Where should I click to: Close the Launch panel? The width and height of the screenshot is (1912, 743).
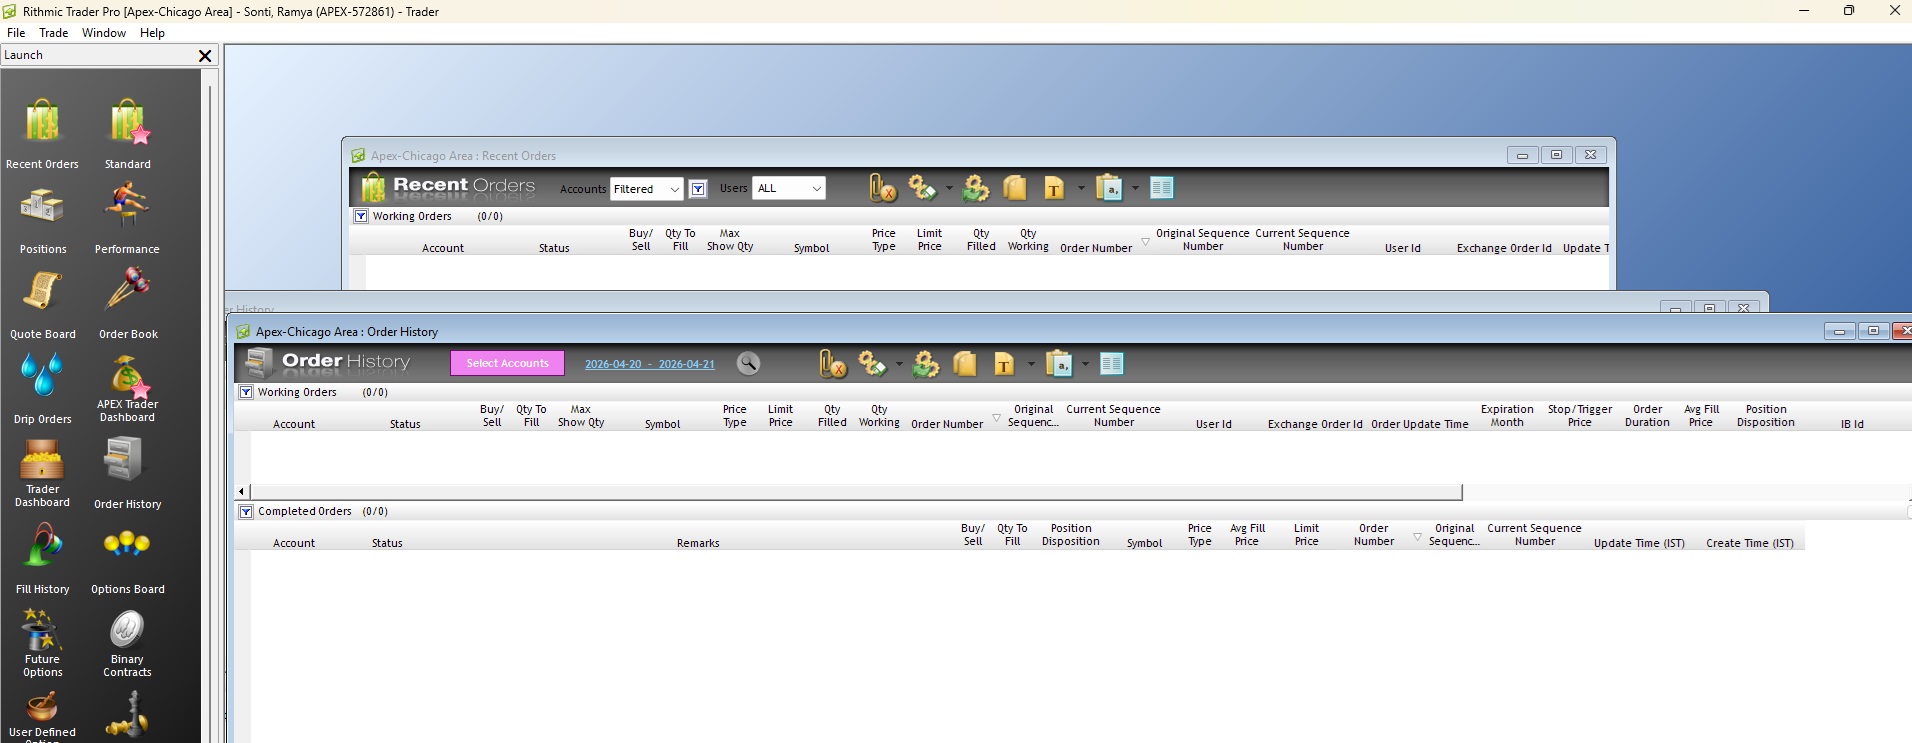205,56
